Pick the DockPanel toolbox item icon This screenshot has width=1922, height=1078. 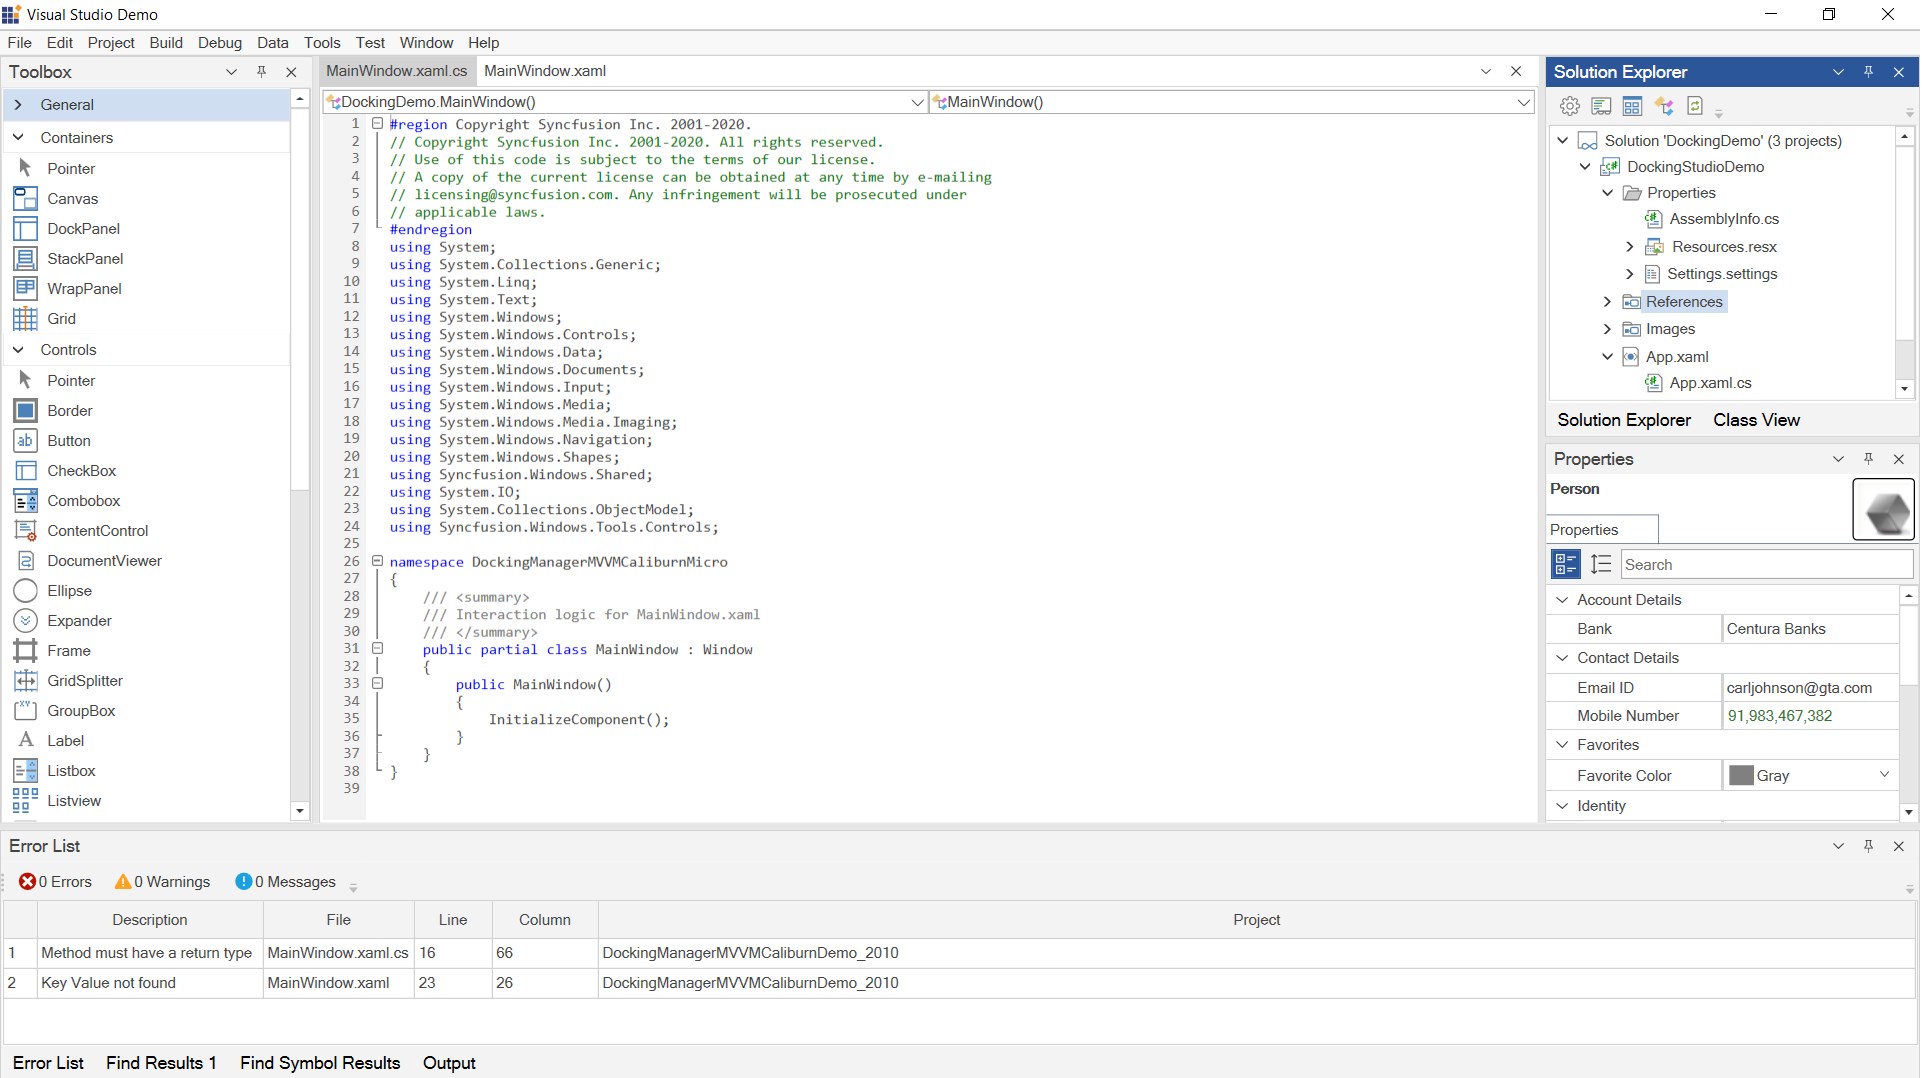pos(25,229)
